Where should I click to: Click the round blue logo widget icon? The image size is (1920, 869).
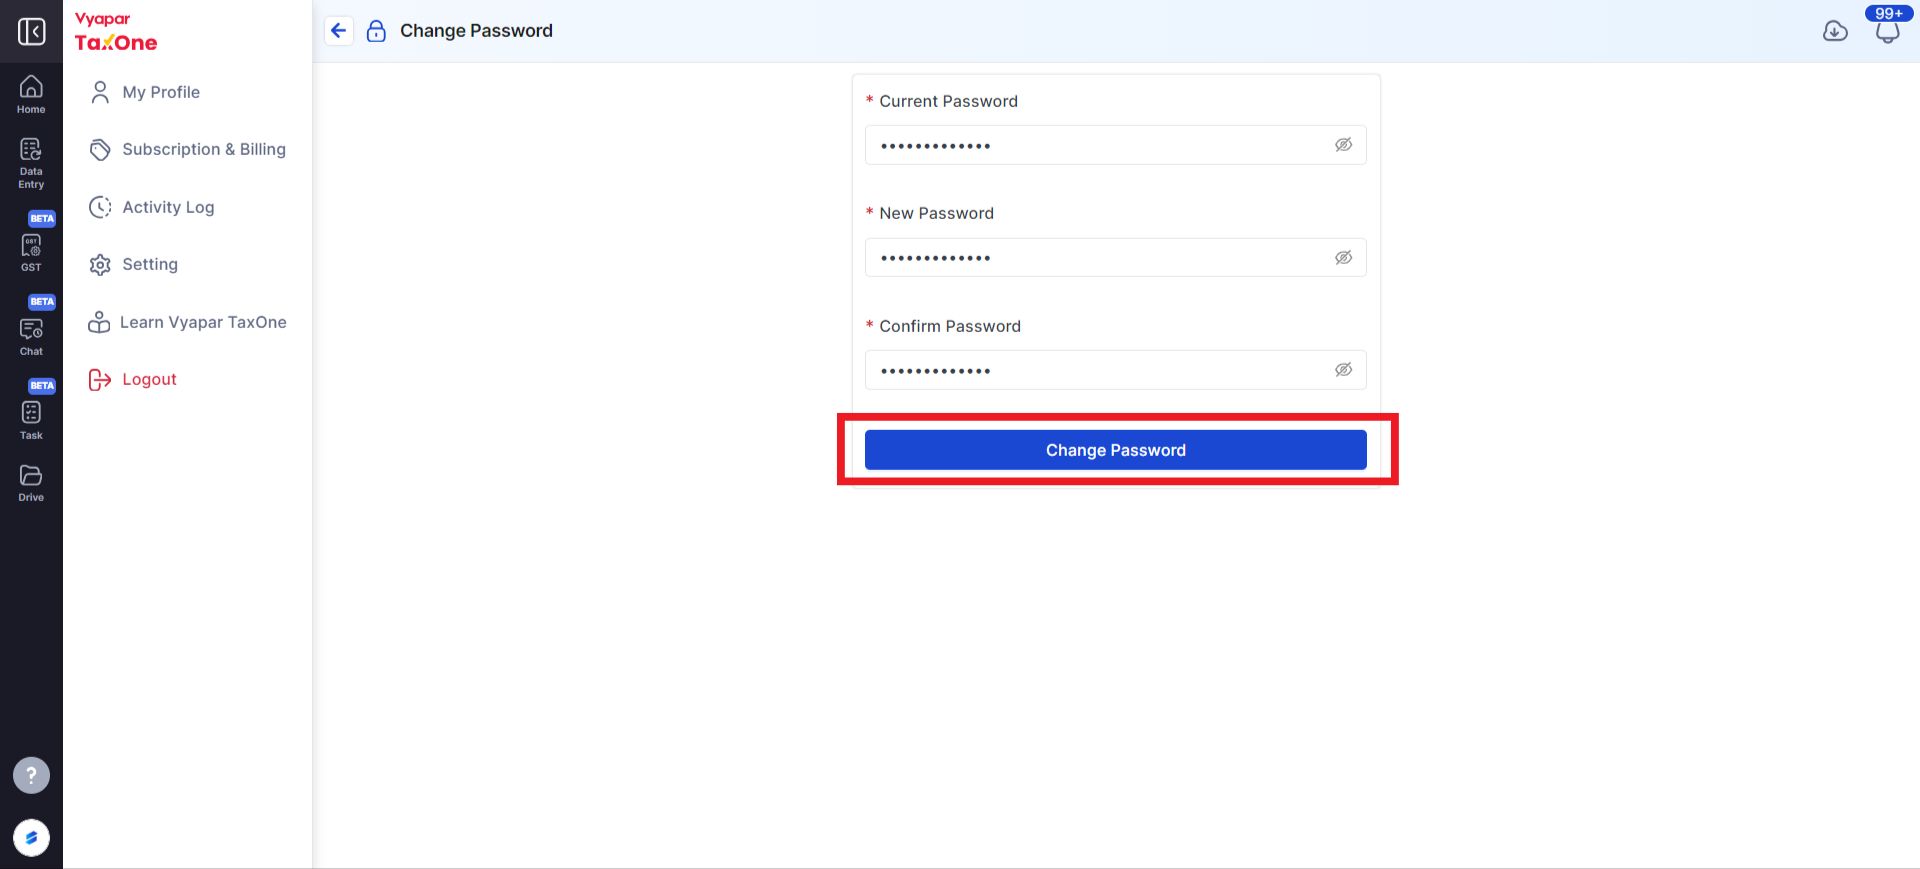coord(31,838)
